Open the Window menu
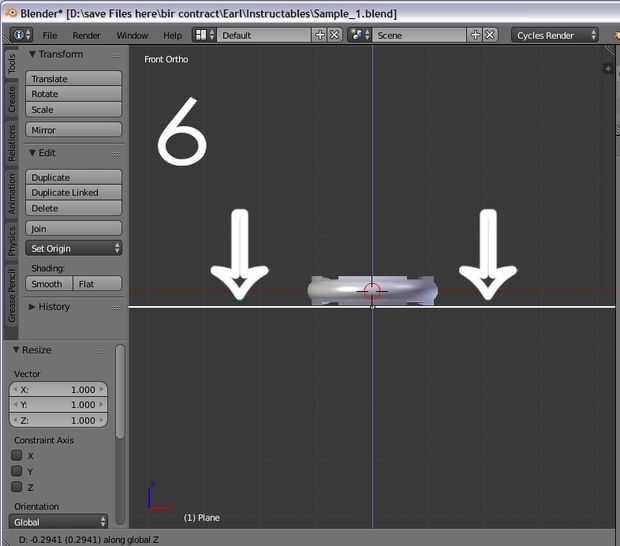 132,36
